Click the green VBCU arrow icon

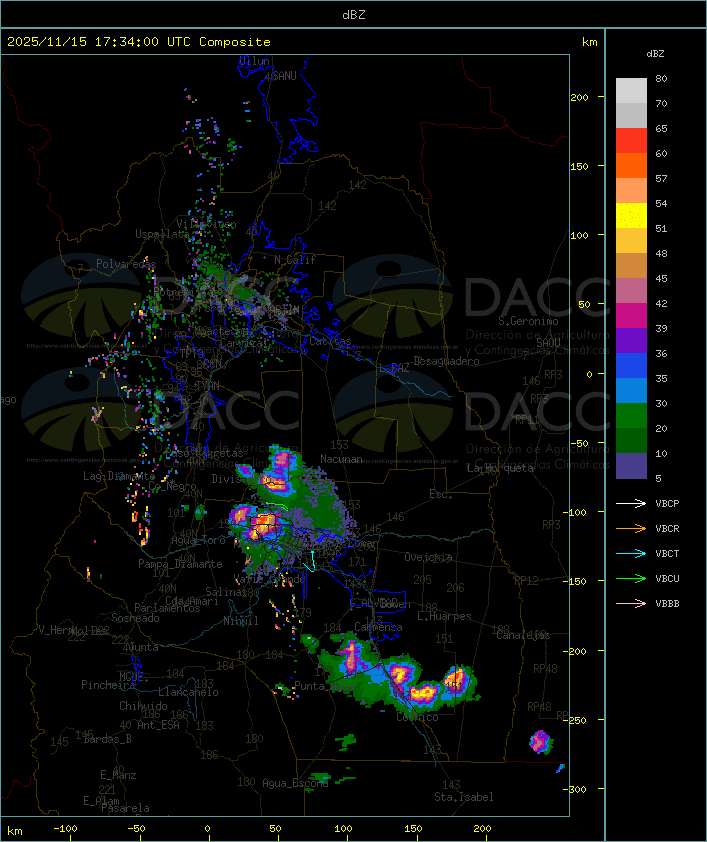[631, 578]
